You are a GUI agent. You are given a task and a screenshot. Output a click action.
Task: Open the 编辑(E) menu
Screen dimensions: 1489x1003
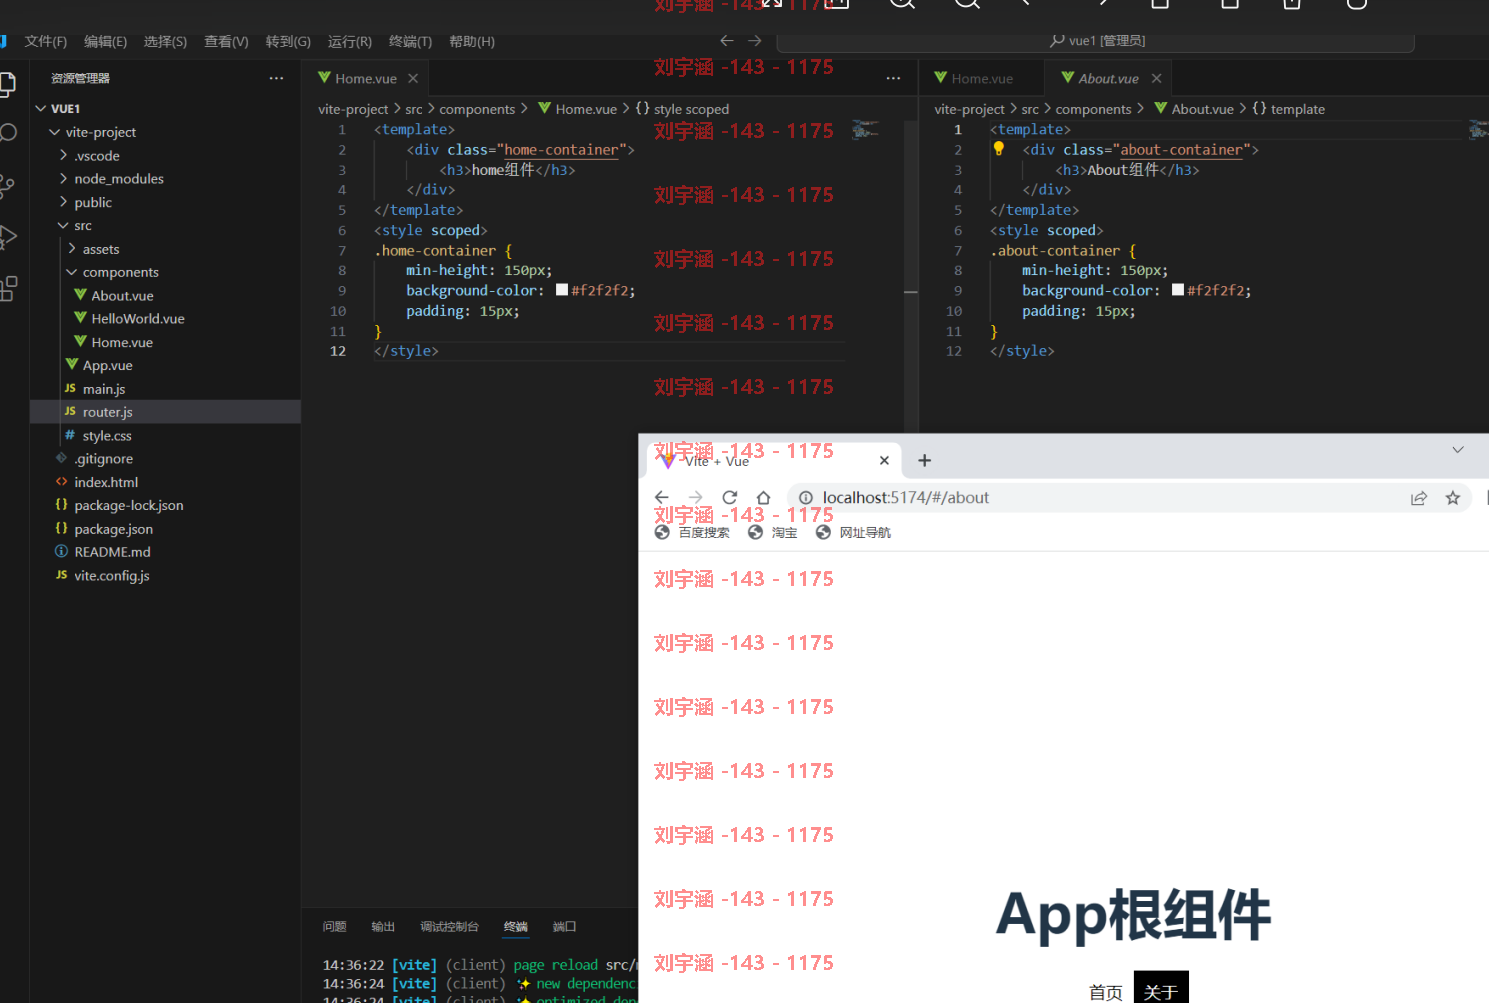click(x=105, y=41)
